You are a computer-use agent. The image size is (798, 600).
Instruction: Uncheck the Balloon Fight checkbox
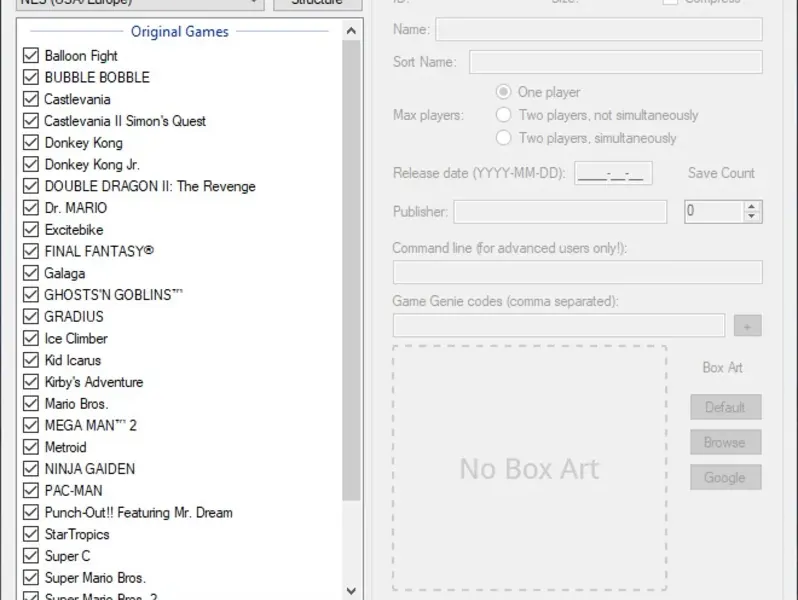coord(31,55)
